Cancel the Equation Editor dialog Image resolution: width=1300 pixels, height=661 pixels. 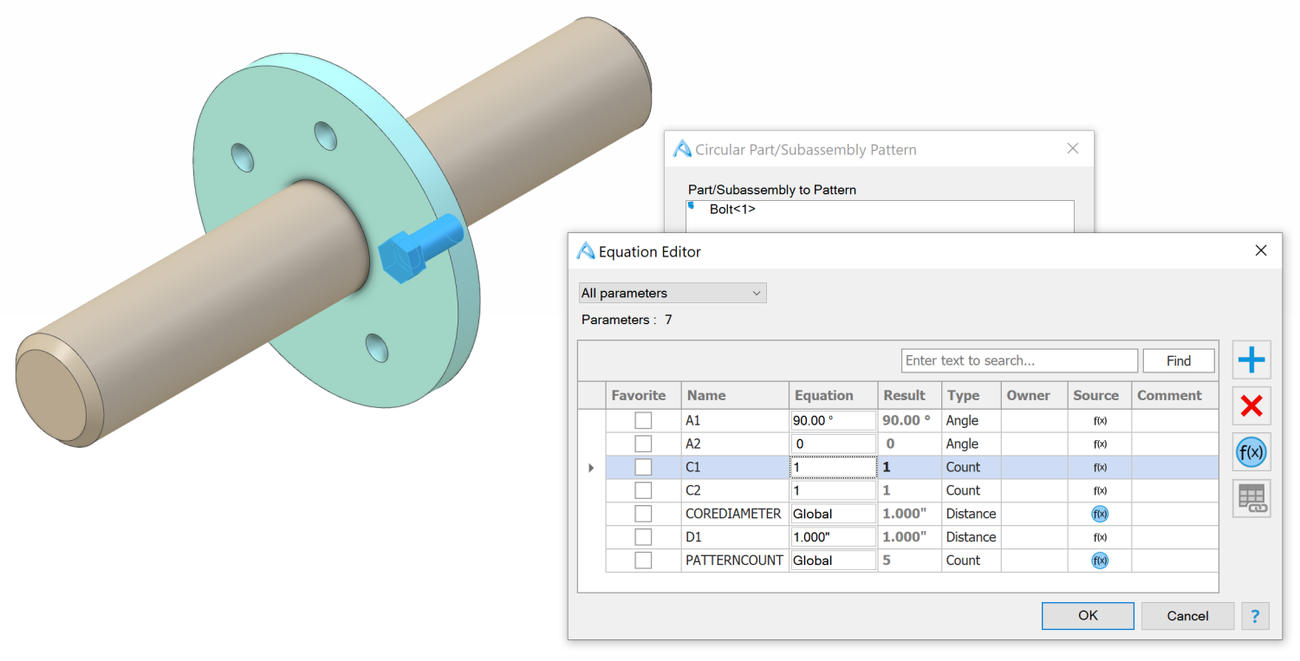coord(1187,616)
